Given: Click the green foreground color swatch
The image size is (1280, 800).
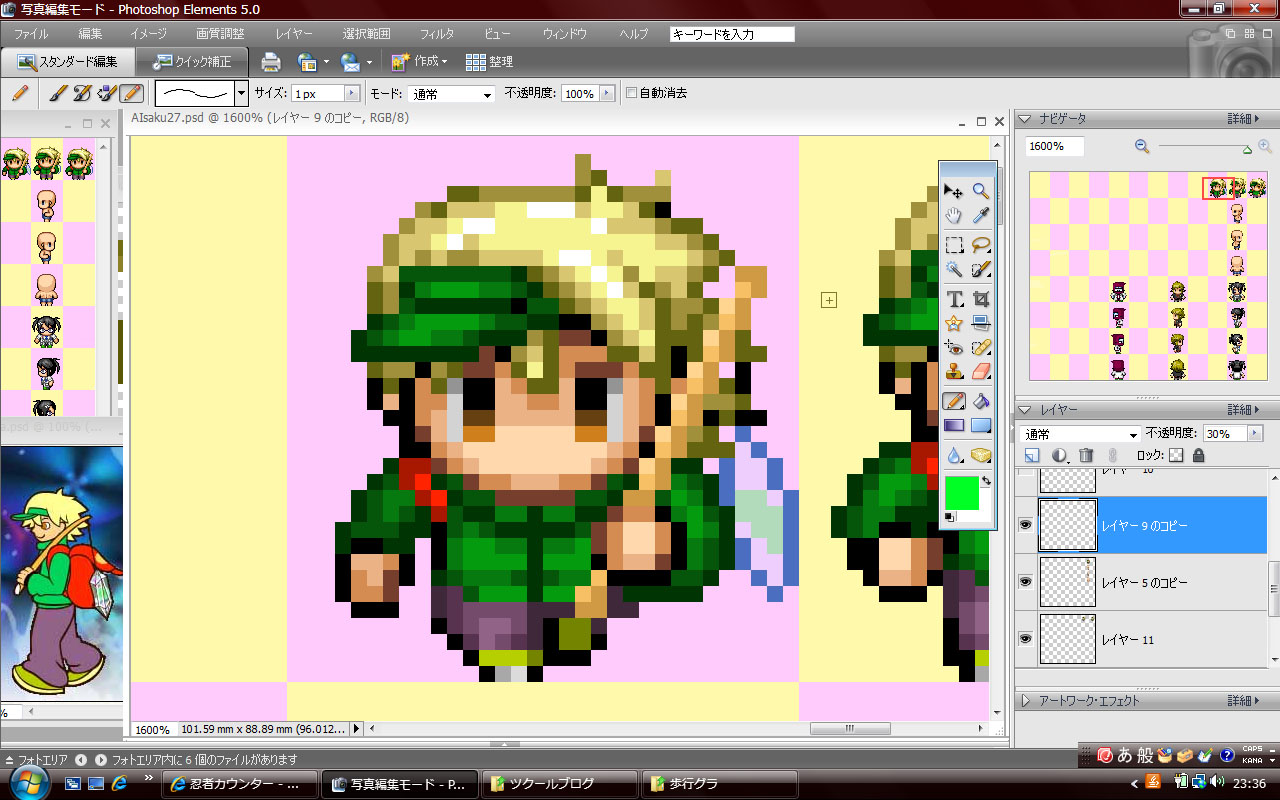Looking at the screenshot, I should click(961, 493).
